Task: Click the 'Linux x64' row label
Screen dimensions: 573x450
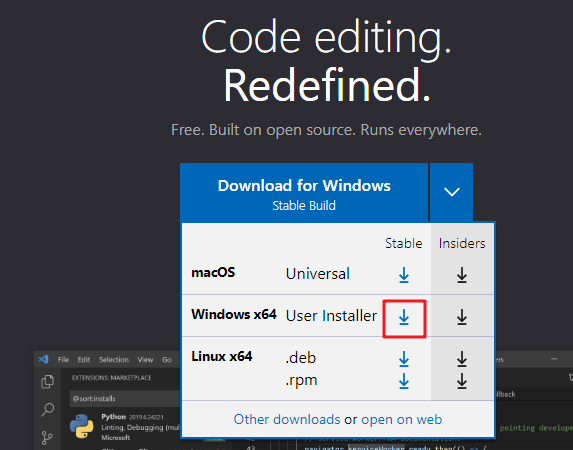Action: click(x=222, y=356)
